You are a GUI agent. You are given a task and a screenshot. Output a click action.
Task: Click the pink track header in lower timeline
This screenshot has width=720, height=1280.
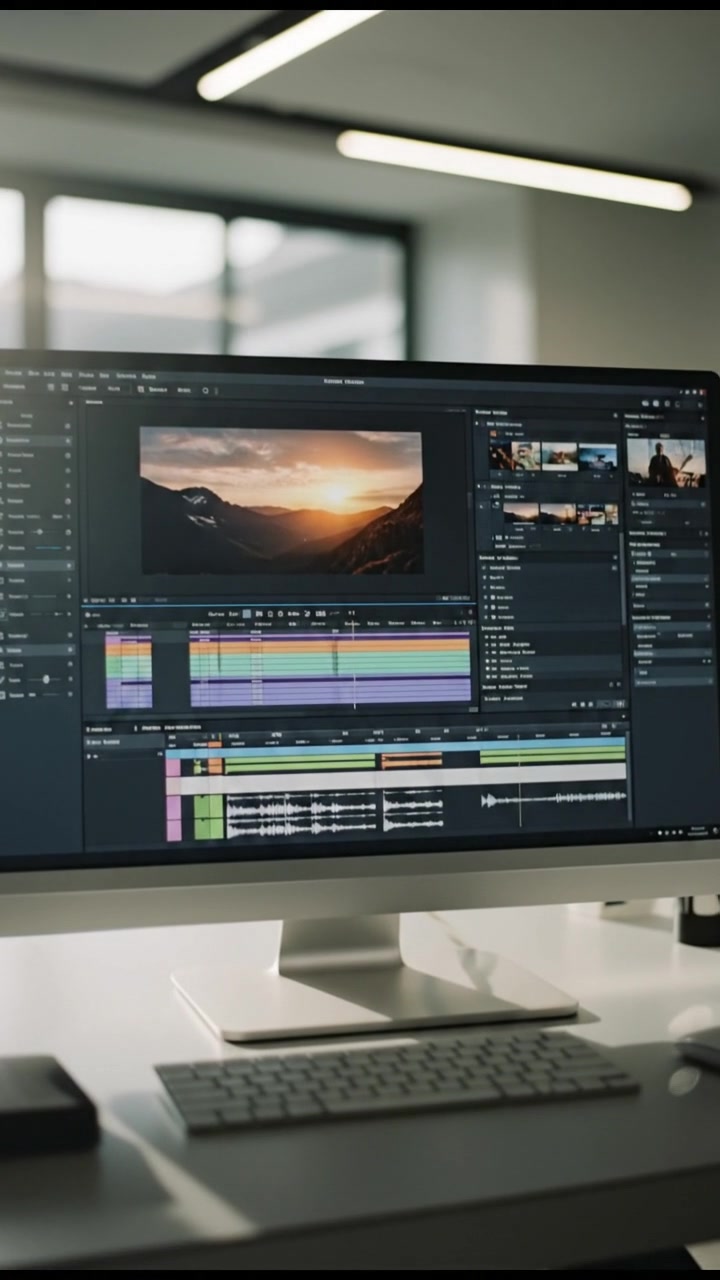click(x=174, y=800)
